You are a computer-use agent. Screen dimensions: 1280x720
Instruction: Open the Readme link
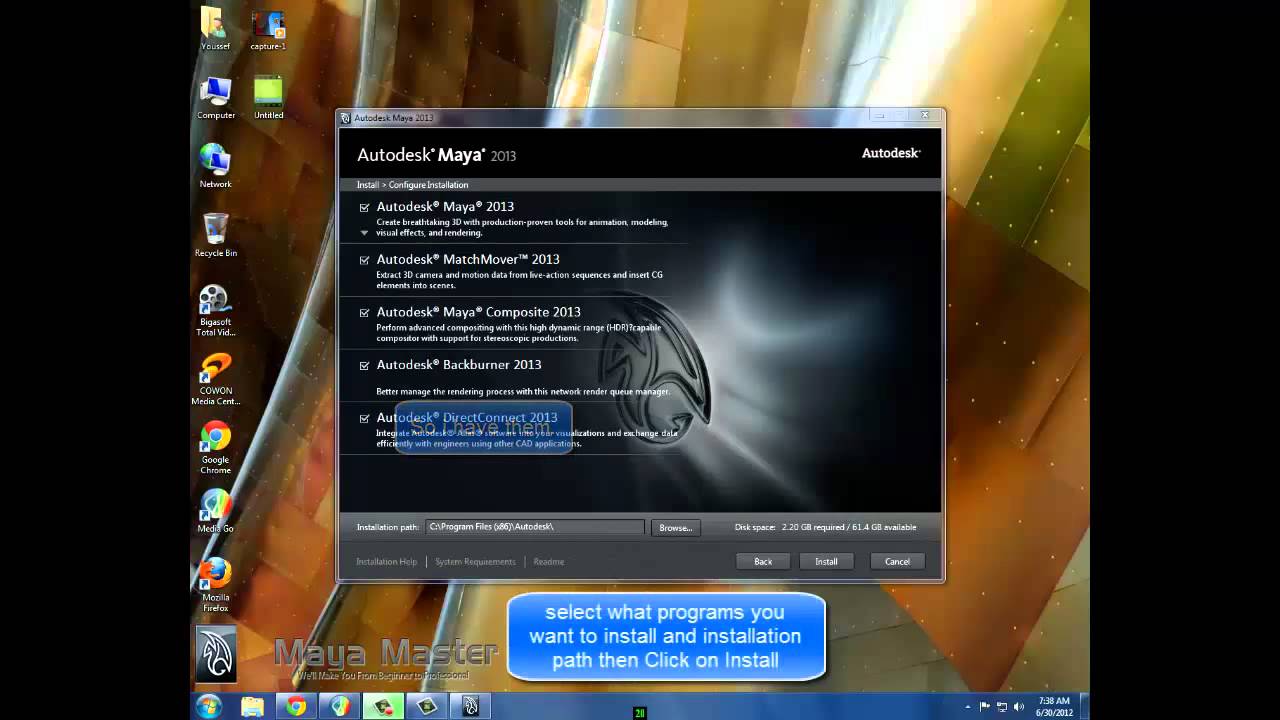tap(549, 562)
